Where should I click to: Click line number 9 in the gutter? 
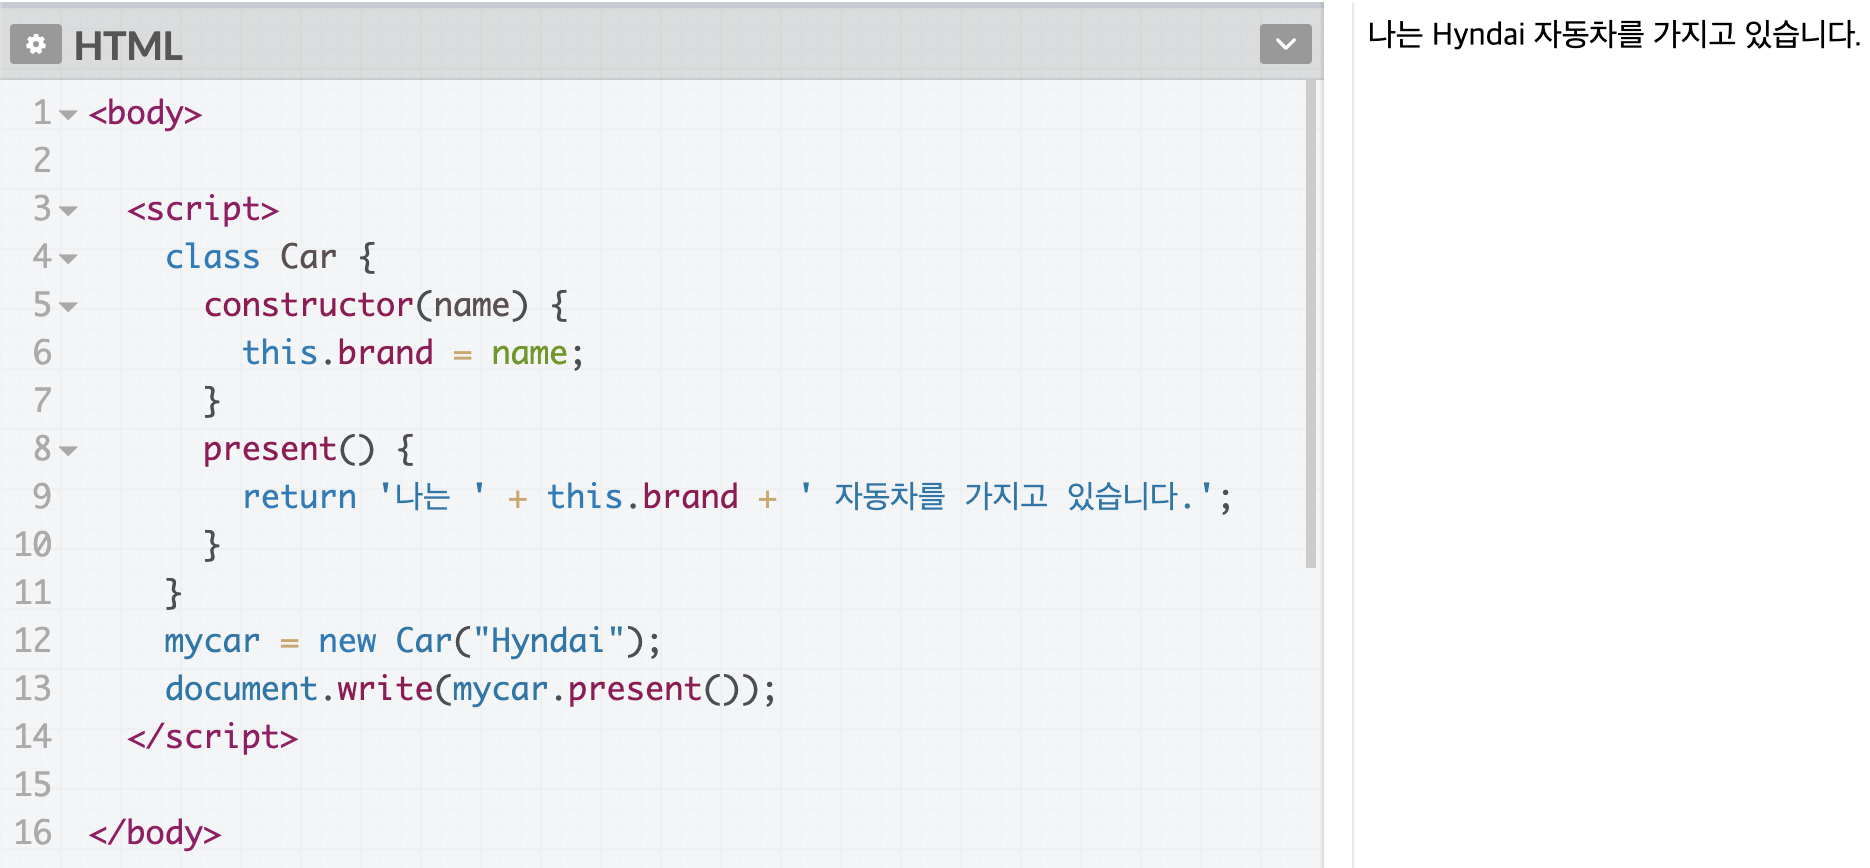[42, 497]
